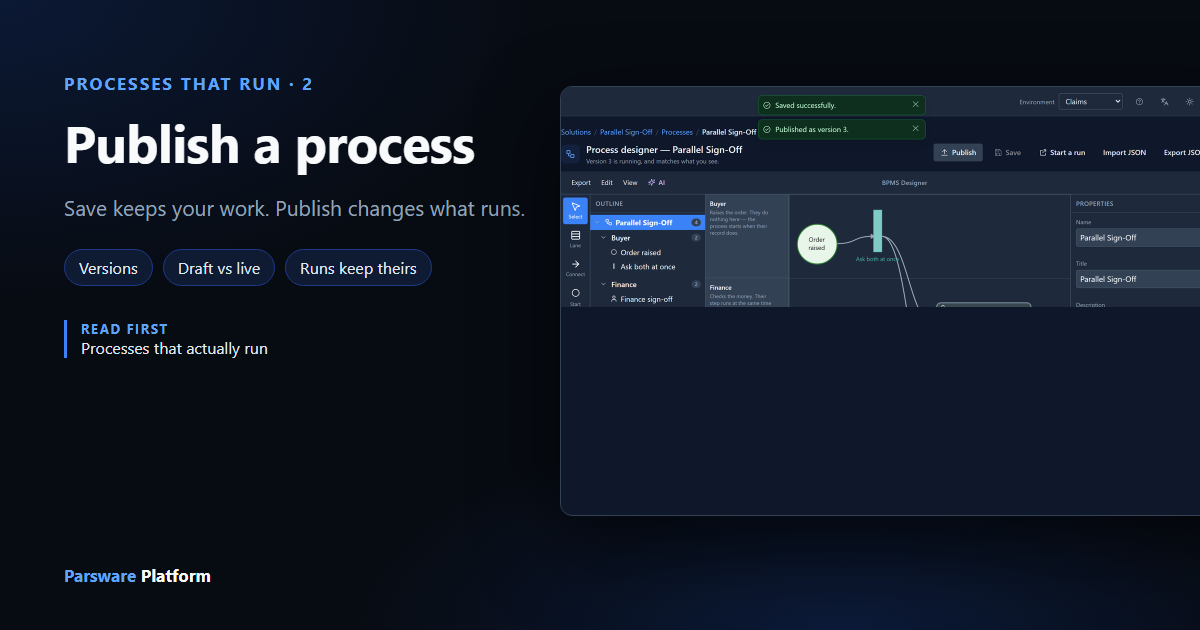Click the Start a run button
This screenshot has height=630, width=1200.
[x=1062, y=152]
